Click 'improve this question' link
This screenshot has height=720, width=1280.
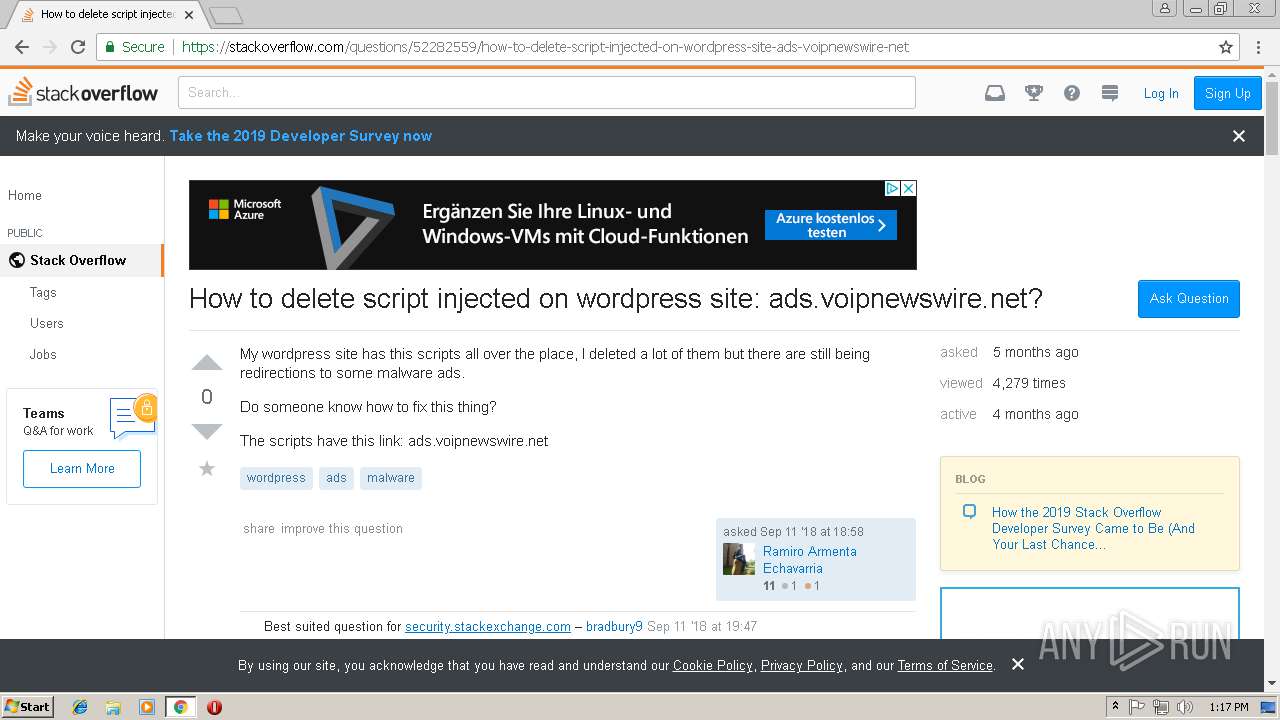point(342,528)
